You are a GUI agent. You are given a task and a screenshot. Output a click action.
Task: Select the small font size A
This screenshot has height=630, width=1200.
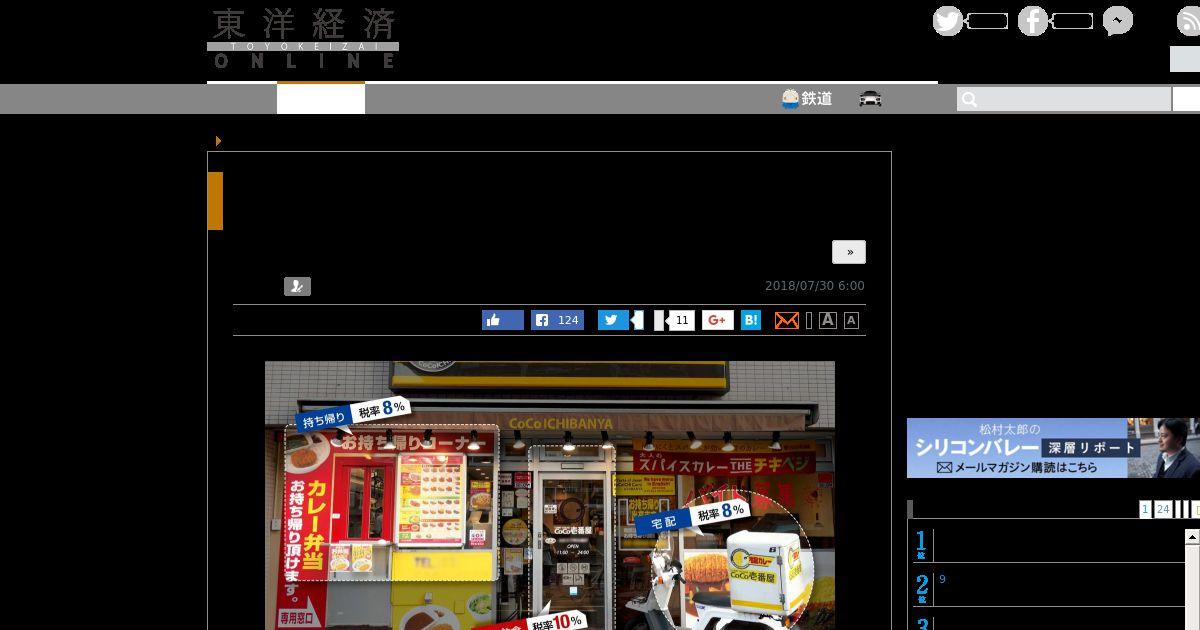click(x=851, y=320)
